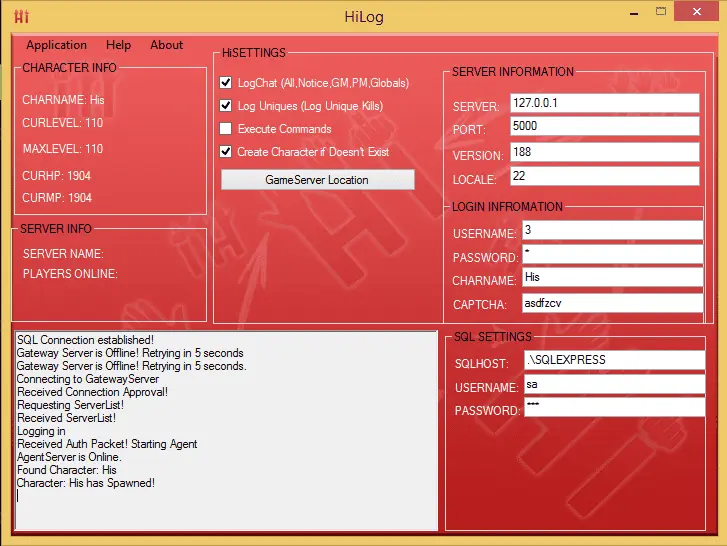Click the 'SQL Connection established!' log line
Viewport: 727px width, 546px height.
[x=85, y=340]
